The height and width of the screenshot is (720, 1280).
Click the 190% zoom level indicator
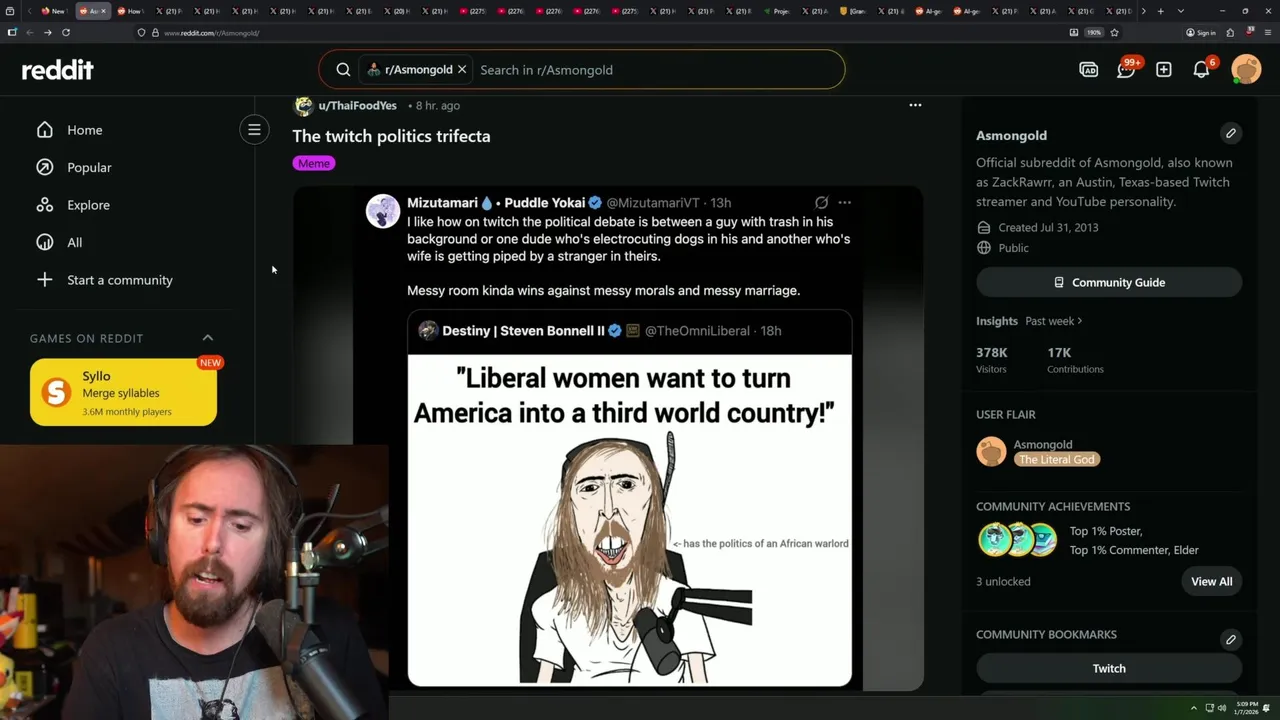tap(1094, 32)
